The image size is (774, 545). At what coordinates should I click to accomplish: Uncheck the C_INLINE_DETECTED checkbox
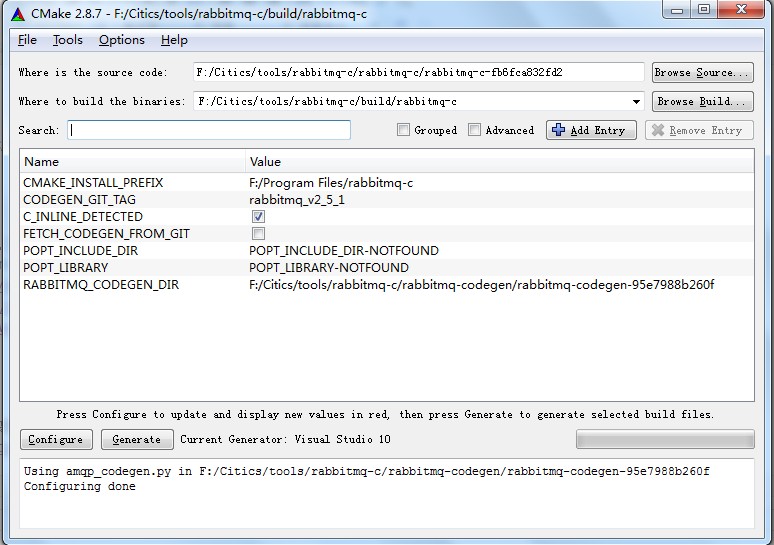click(258, 216)
